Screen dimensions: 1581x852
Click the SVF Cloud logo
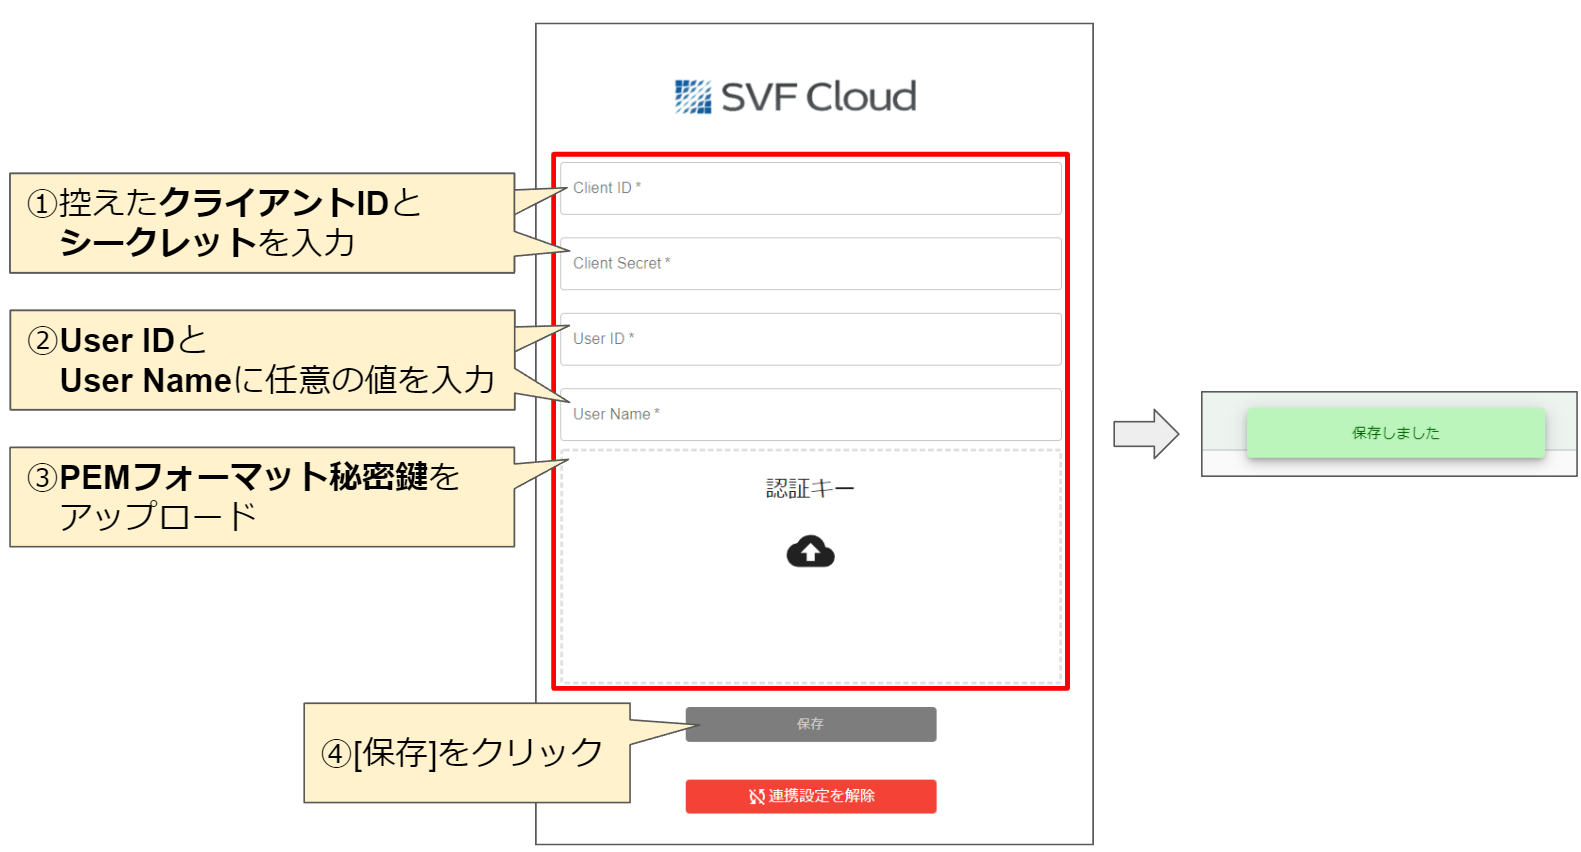coord(795,97)
